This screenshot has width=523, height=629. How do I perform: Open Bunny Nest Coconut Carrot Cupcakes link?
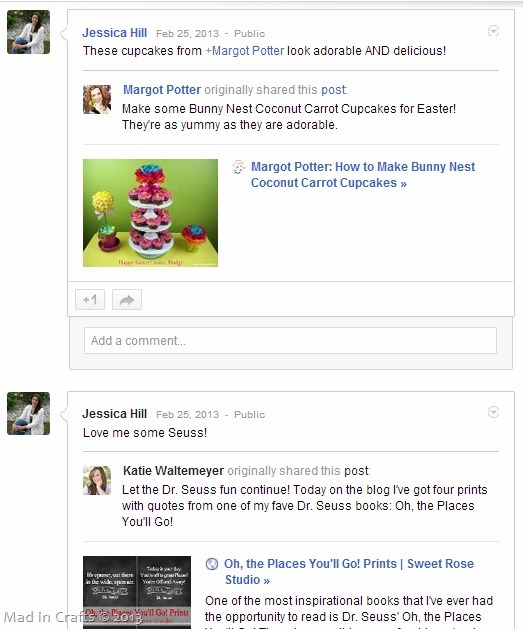pyautogui.click(x=363, y=174)
